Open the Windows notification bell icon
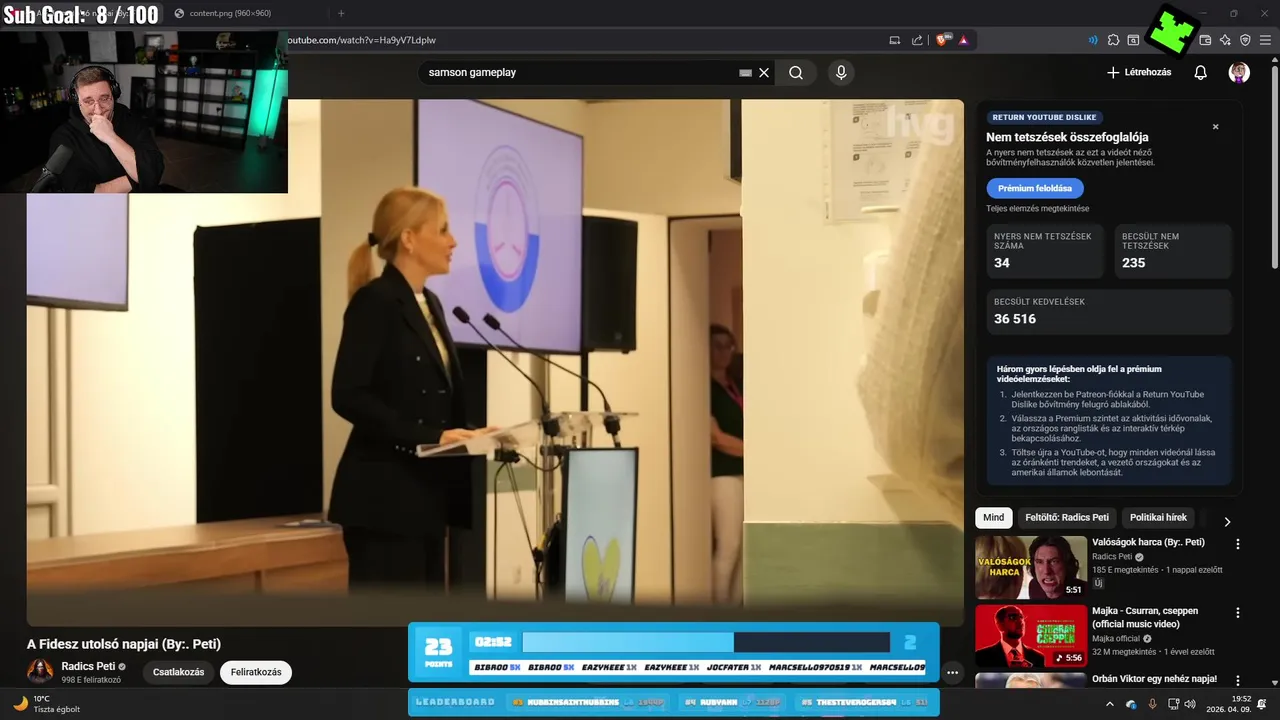This screenshot has width=1280, height=720. [x=1263, y=704]
